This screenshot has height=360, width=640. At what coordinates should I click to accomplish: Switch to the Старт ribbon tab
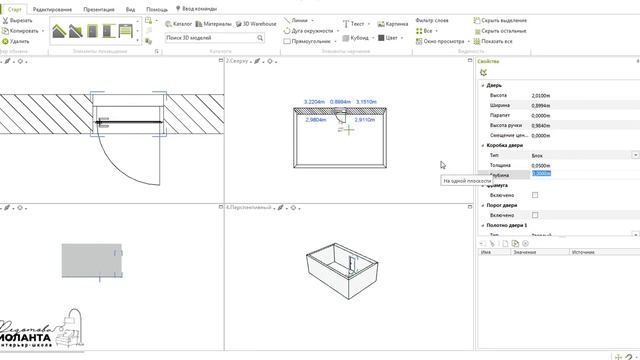pos(15,9)
